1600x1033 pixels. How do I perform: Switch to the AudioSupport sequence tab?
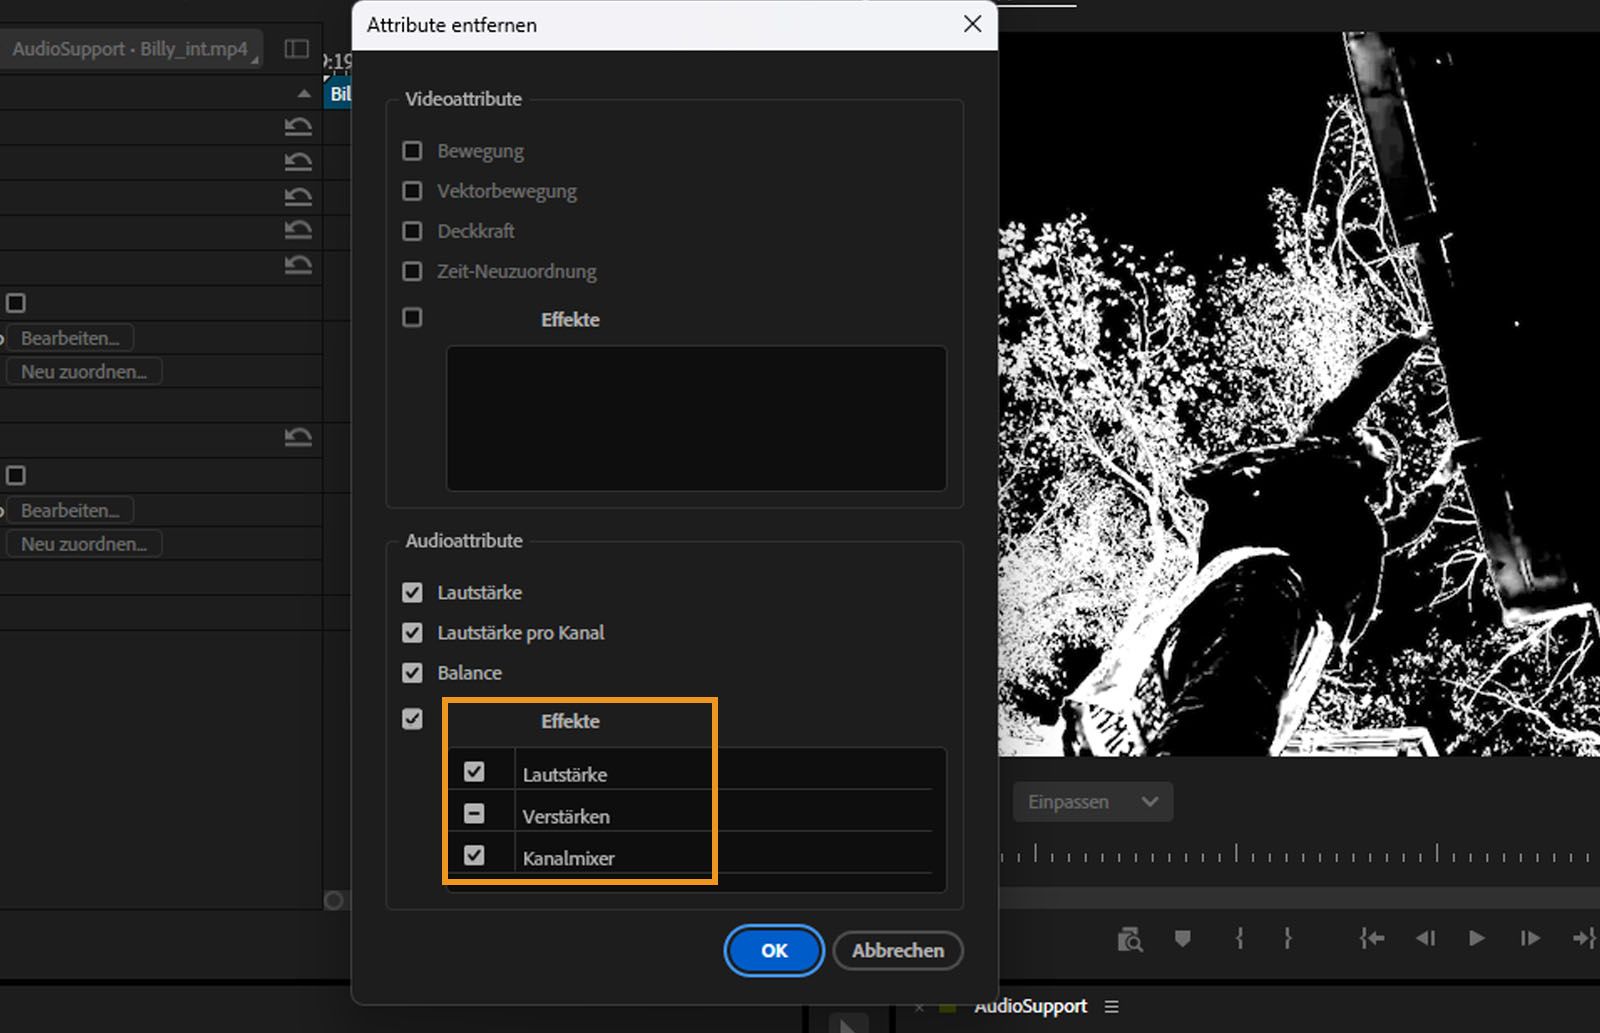tap(1030, 1006)
